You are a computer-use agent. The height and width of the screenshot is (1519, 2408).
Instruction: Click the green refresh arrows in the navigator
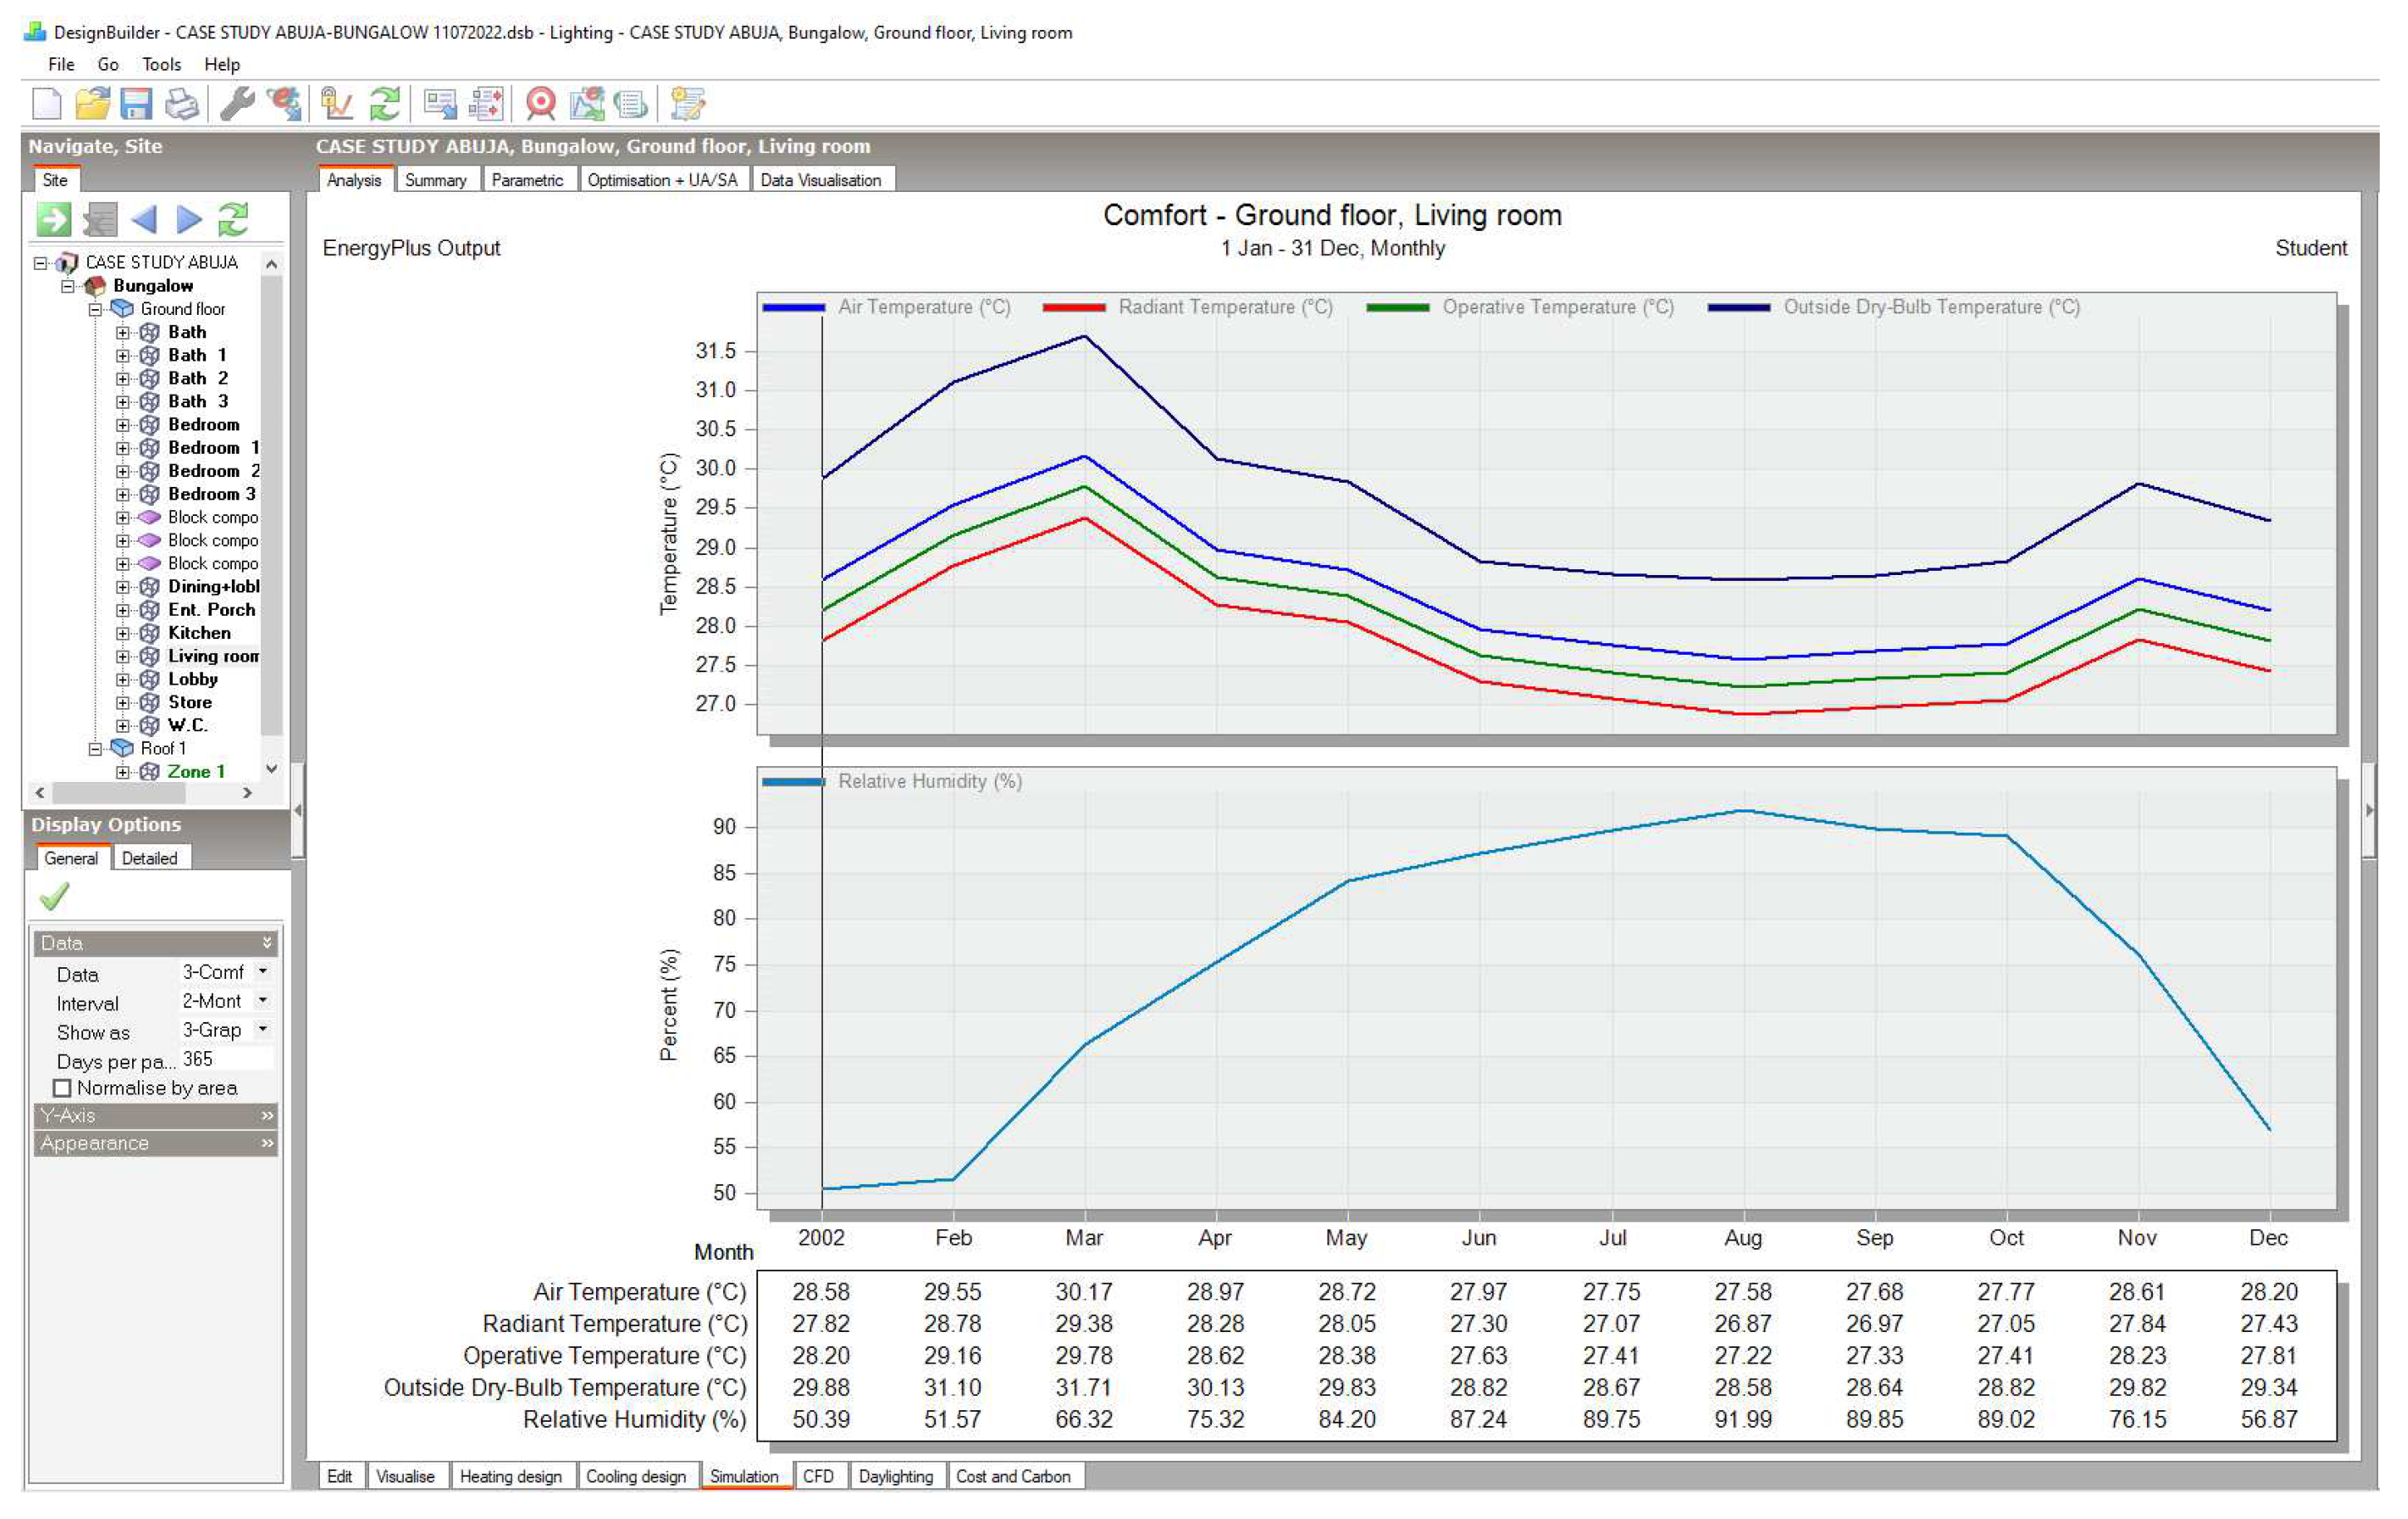pyautogui.click(x=233, y=219)
